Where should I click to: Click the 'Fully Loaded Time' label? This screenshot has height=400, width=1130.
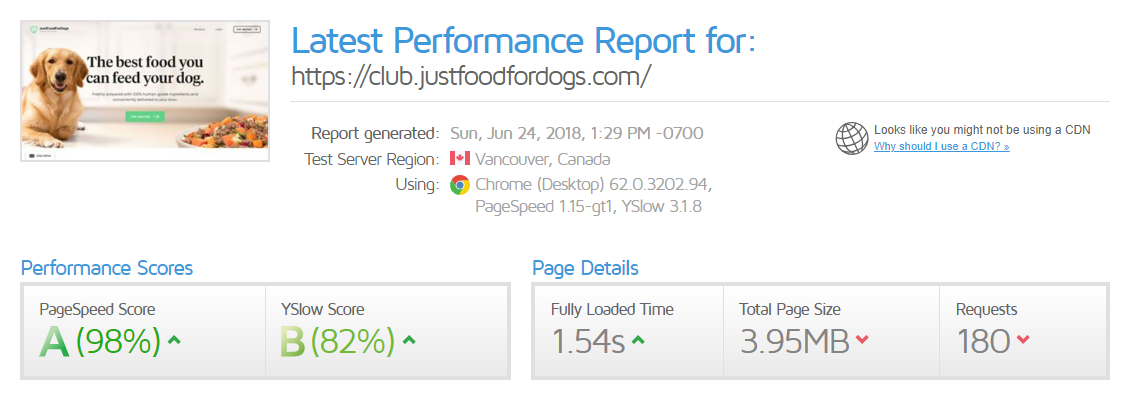click(x=613, y=310)
